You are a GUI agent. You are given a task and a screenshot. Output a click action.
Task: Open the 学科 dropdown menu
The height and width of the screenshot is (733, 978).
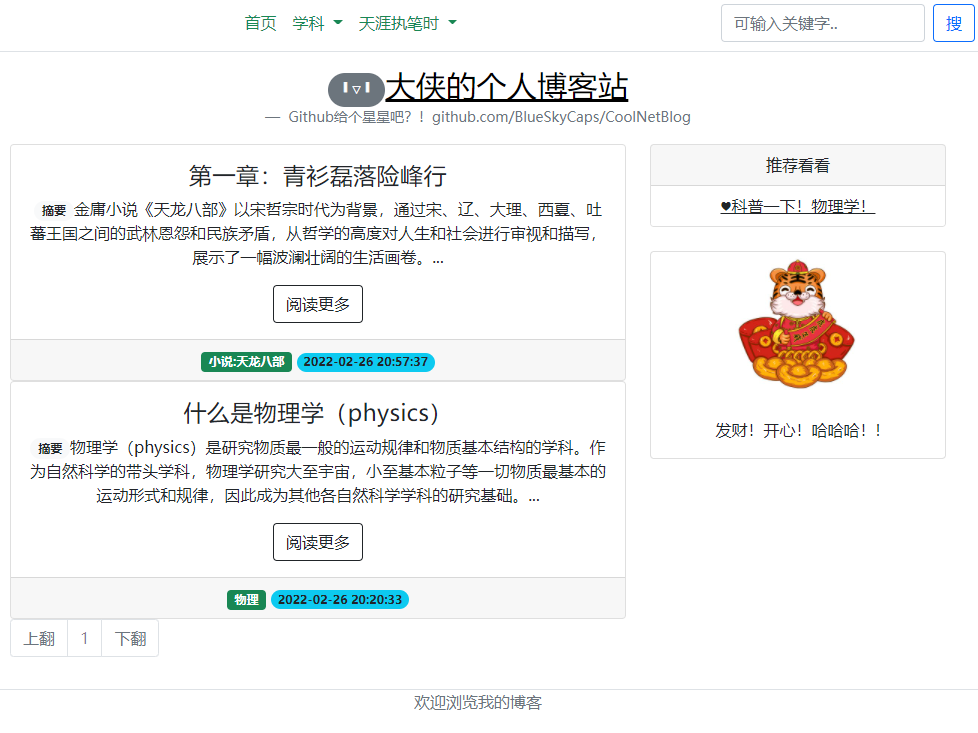pos(318,22)
